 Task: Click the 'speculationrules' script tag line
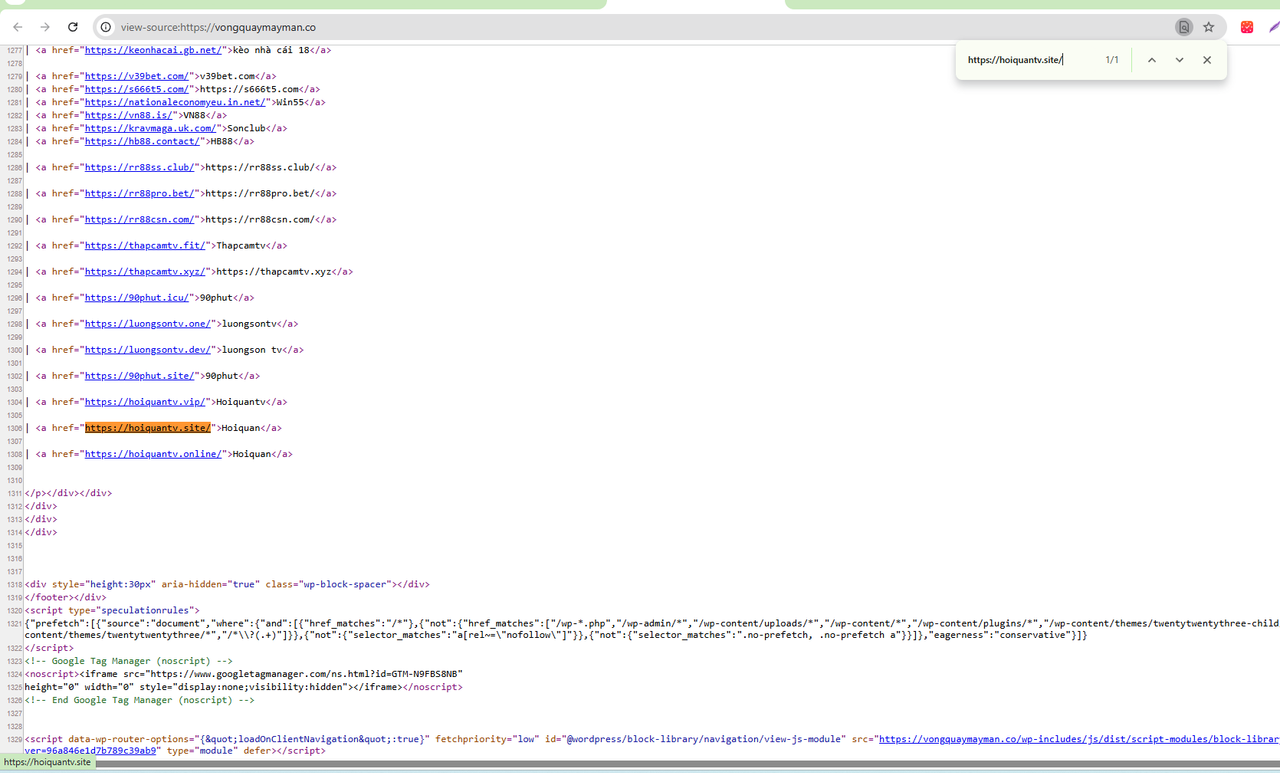[112, 609]
